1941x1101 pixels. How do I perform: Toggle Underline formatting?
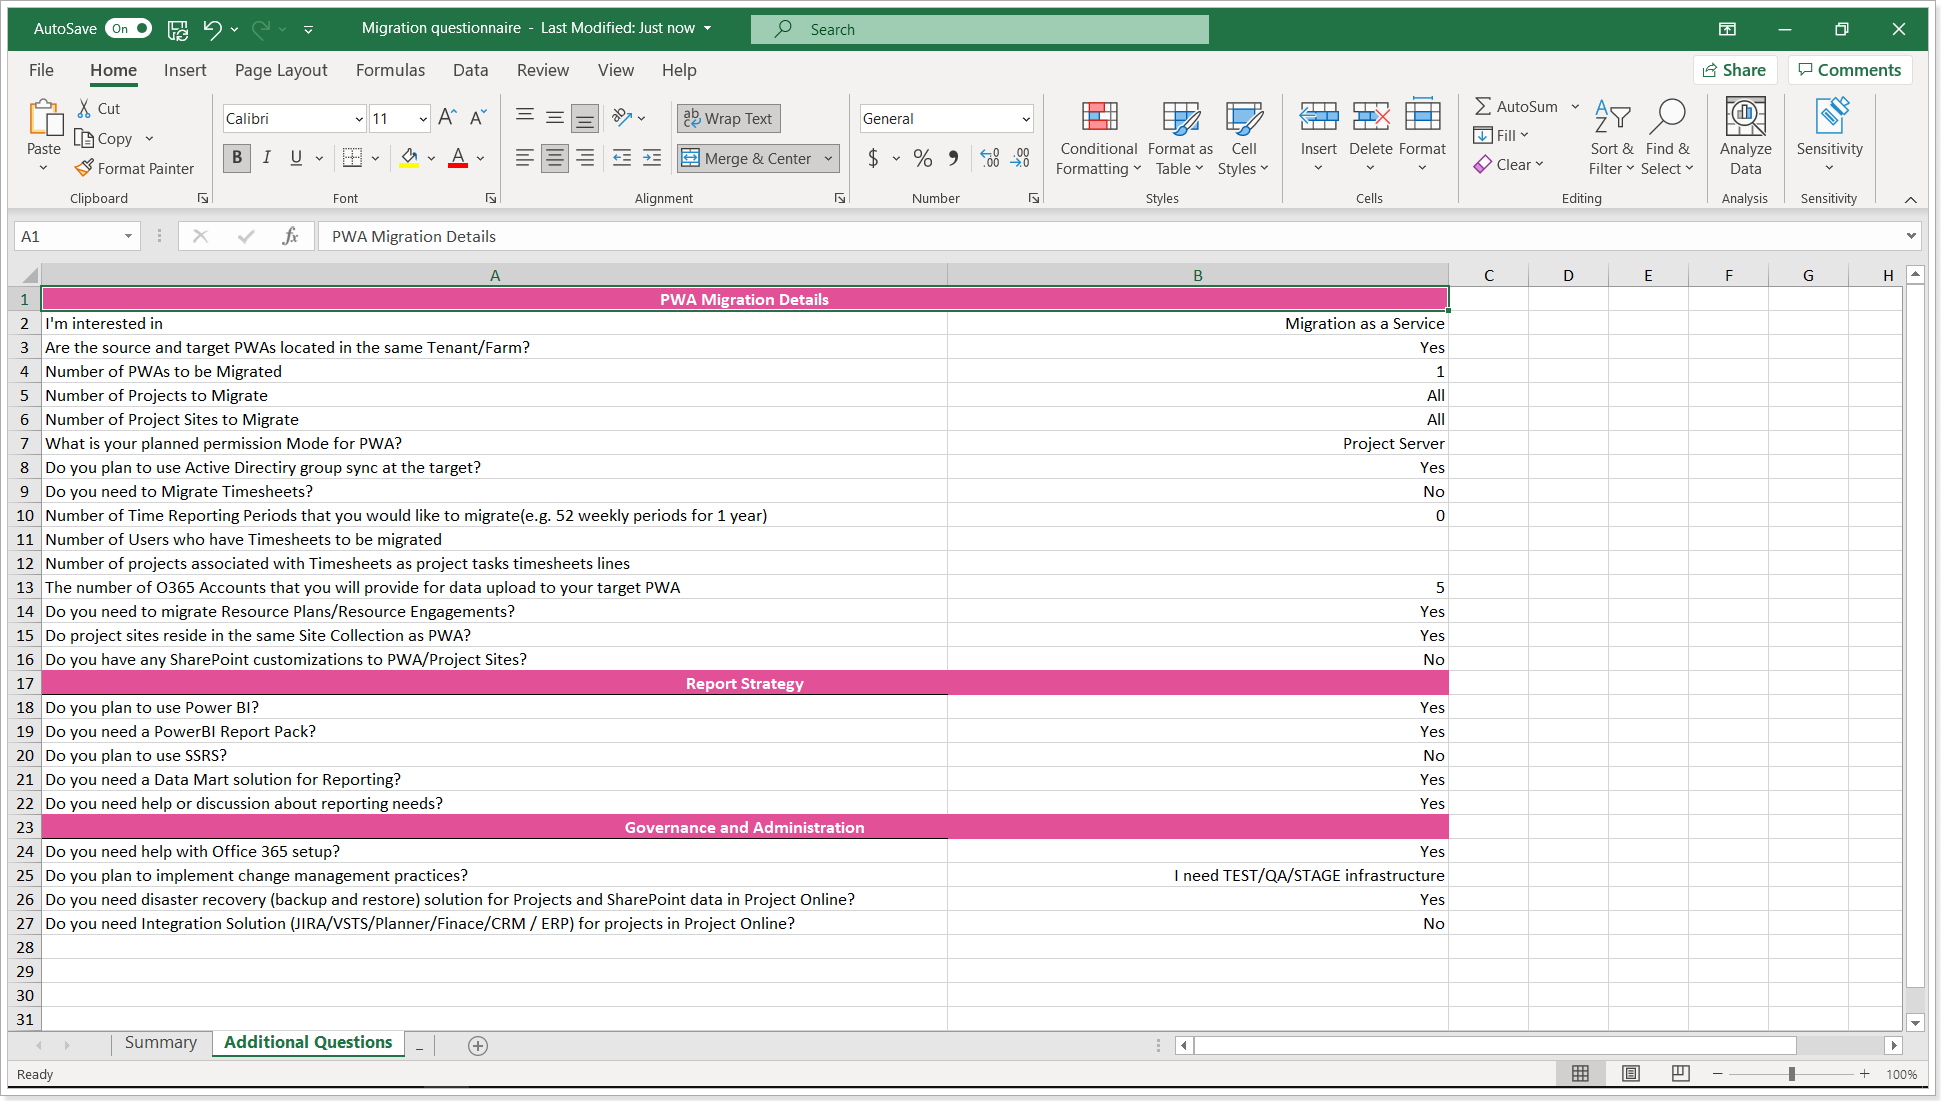296,158
